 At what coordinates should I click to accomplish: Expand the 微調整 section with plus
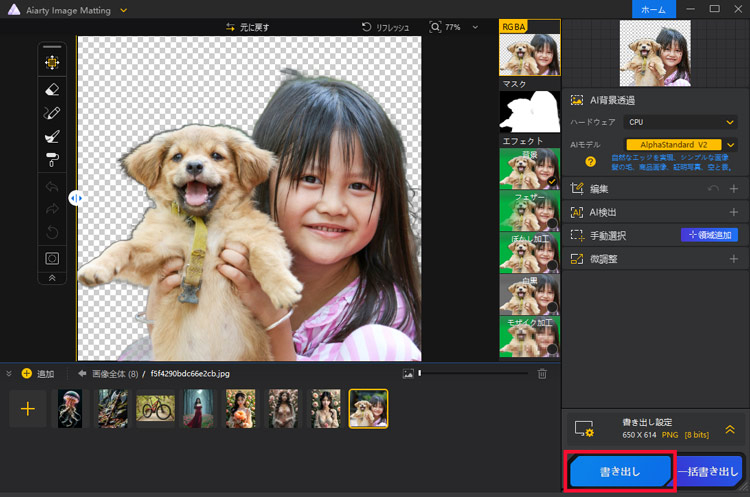(734, 259)
